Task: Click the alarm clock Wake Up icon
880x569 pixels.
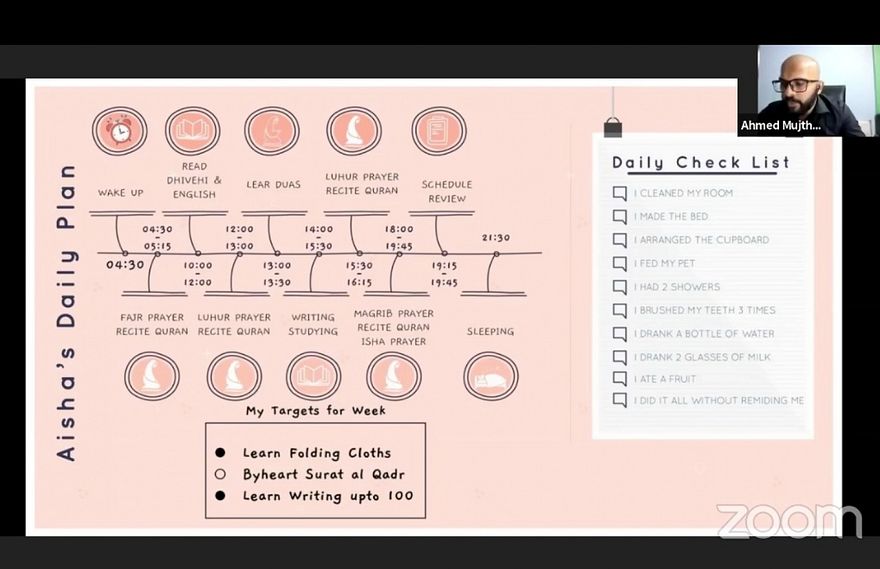Action: pos(120,131)
